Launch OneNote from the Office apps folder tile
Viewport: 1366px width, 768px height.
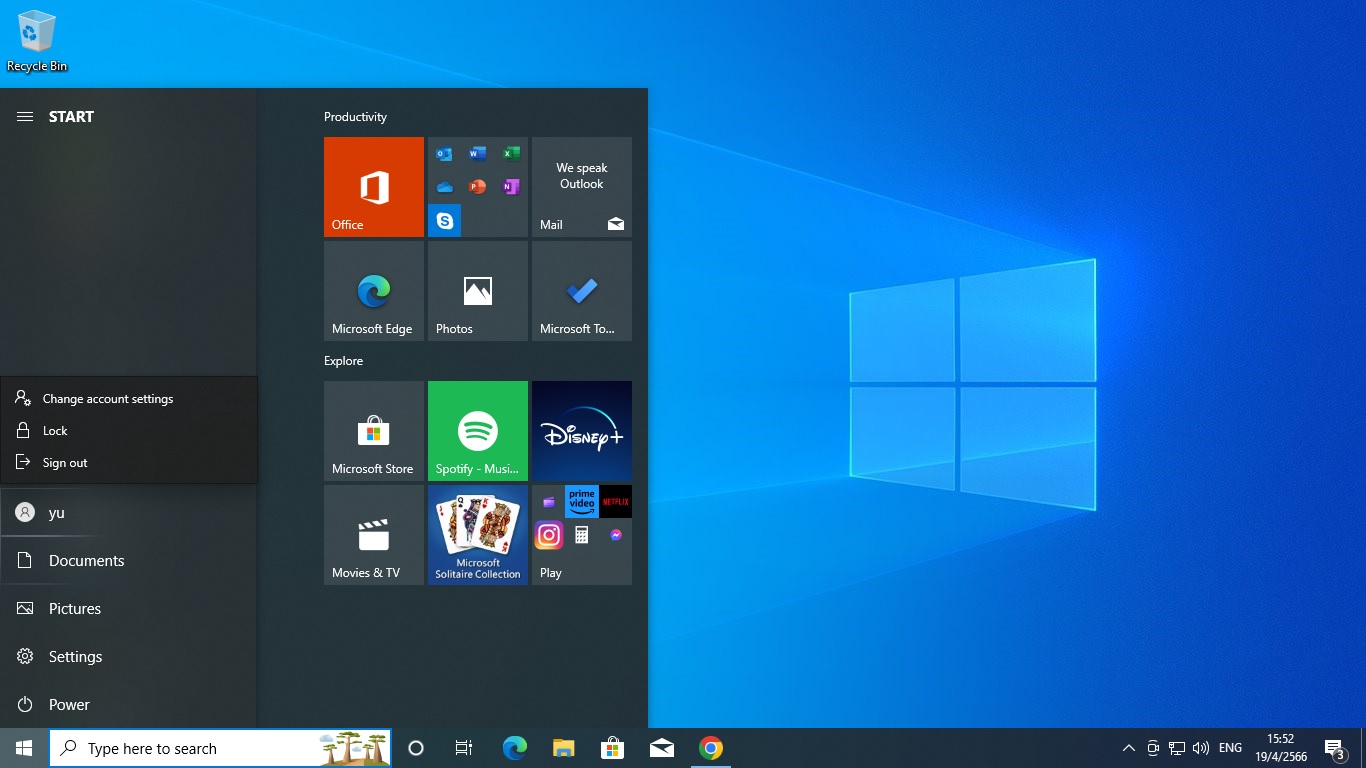pyautogui.click(x=511, y=187)
